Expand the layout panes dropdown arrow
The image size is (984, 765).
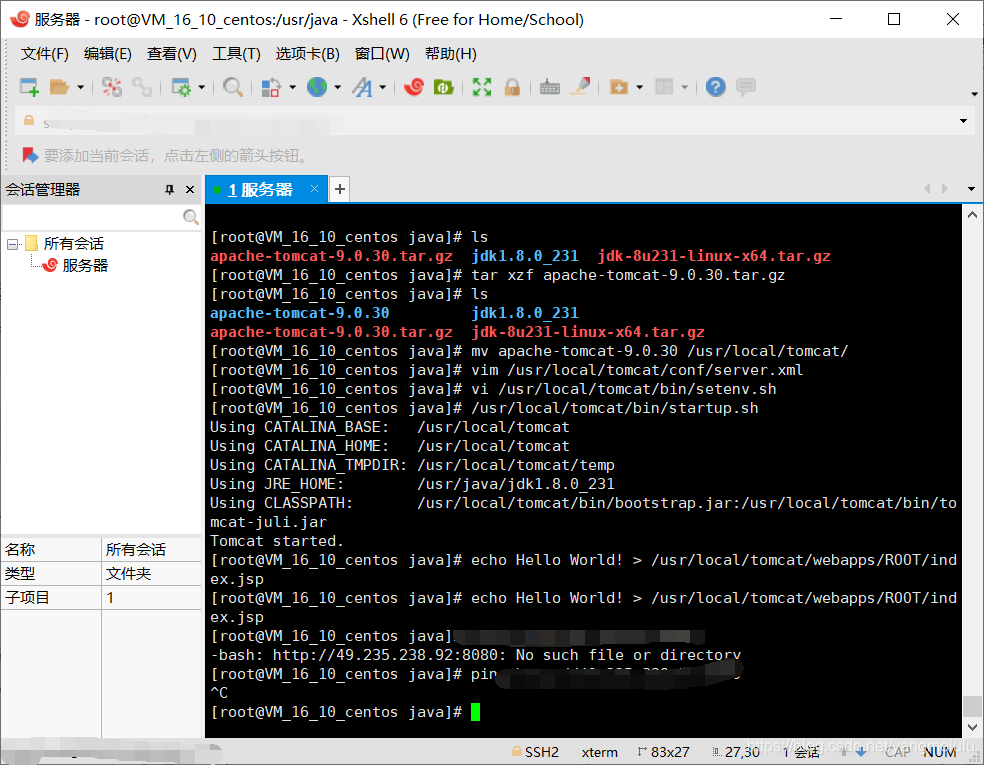coord(685,87)
